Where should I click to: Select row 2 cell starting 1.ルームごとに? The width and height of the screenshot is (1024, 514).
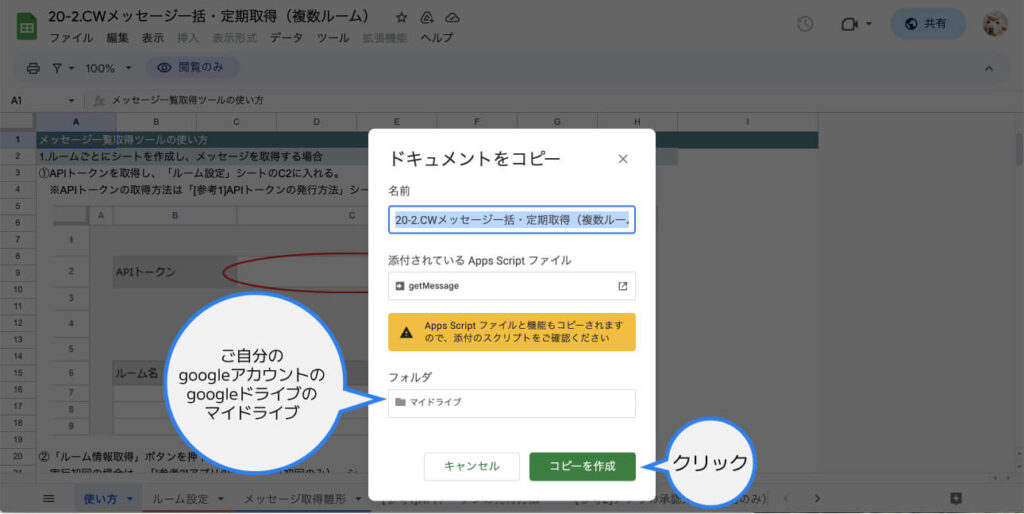pos(180,157)
